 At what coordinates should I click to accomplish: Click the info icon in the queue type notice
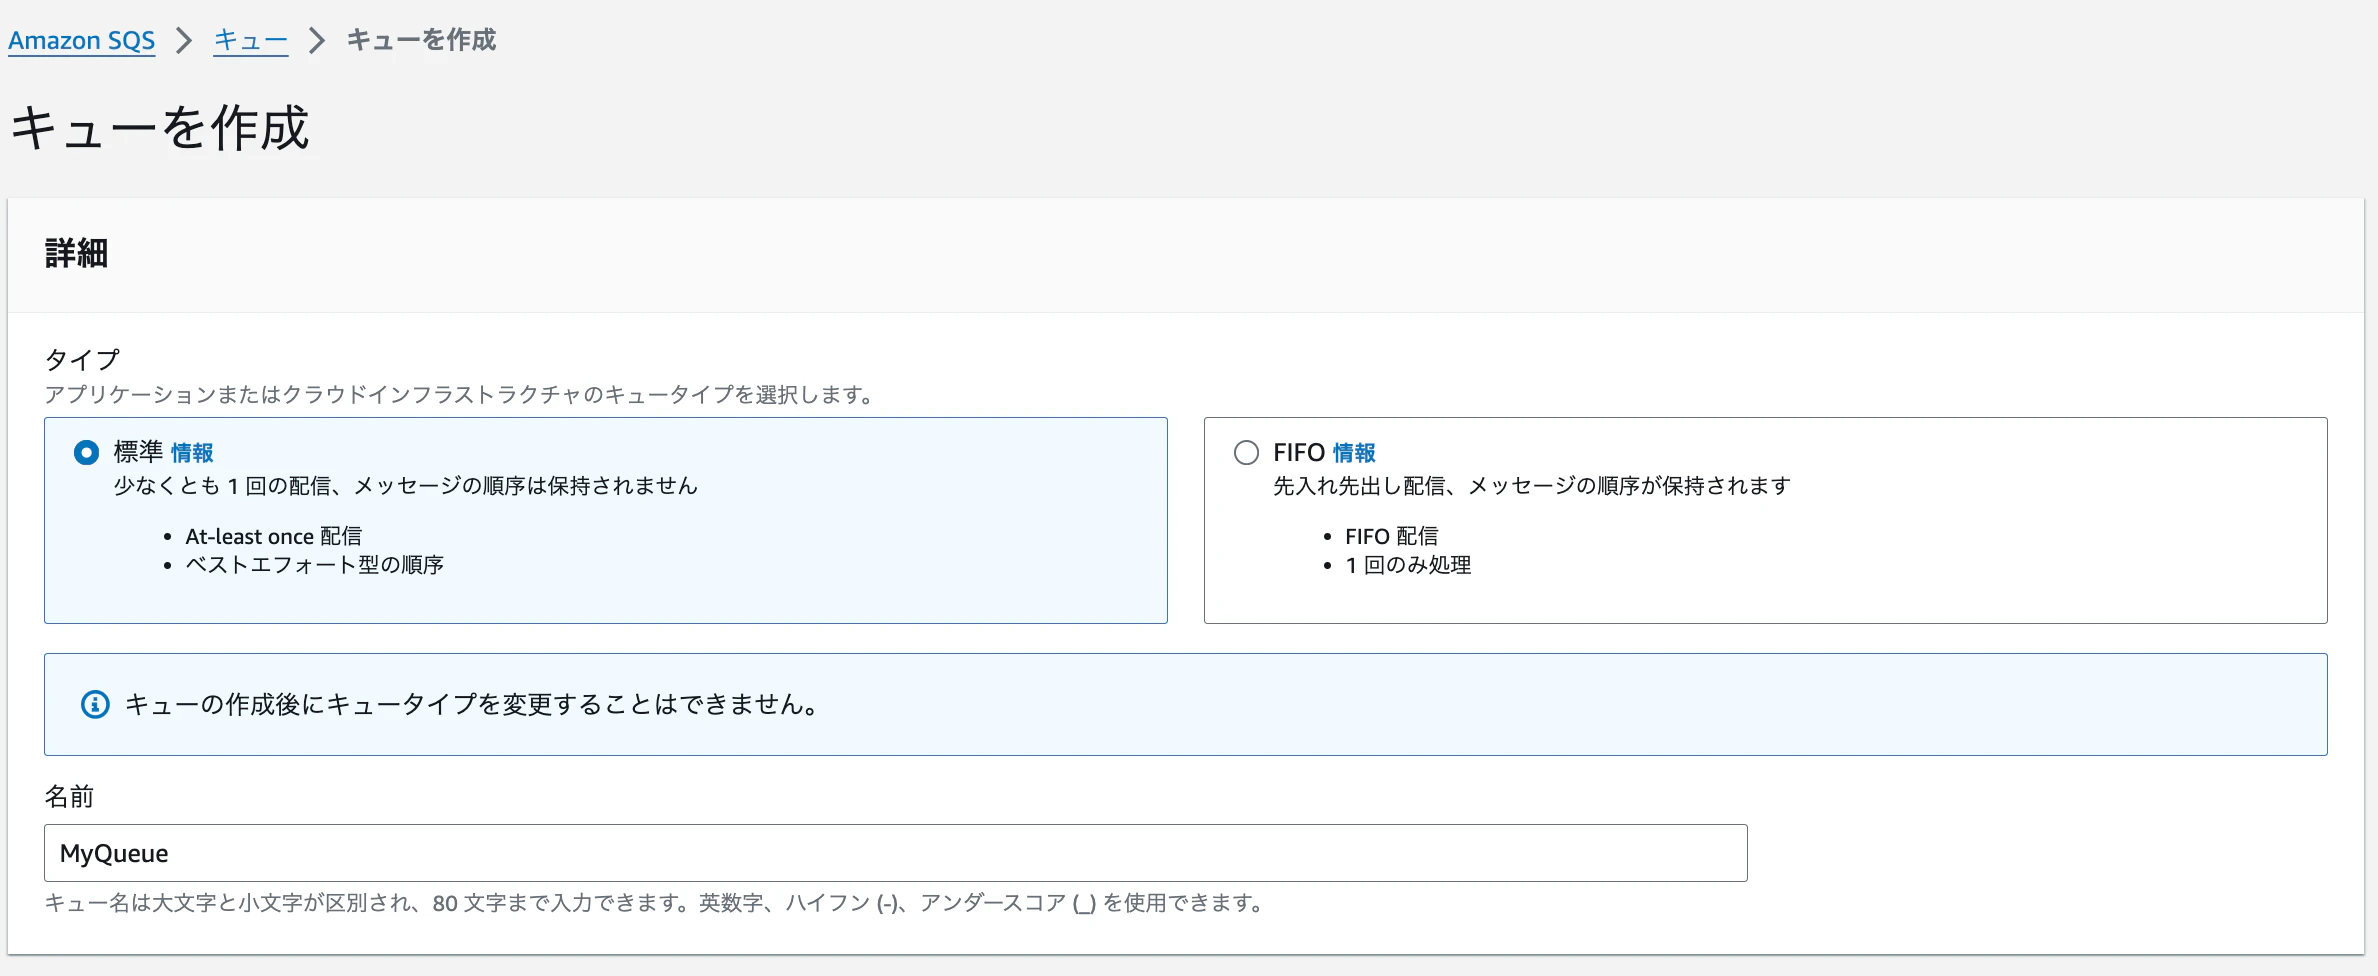95,704
